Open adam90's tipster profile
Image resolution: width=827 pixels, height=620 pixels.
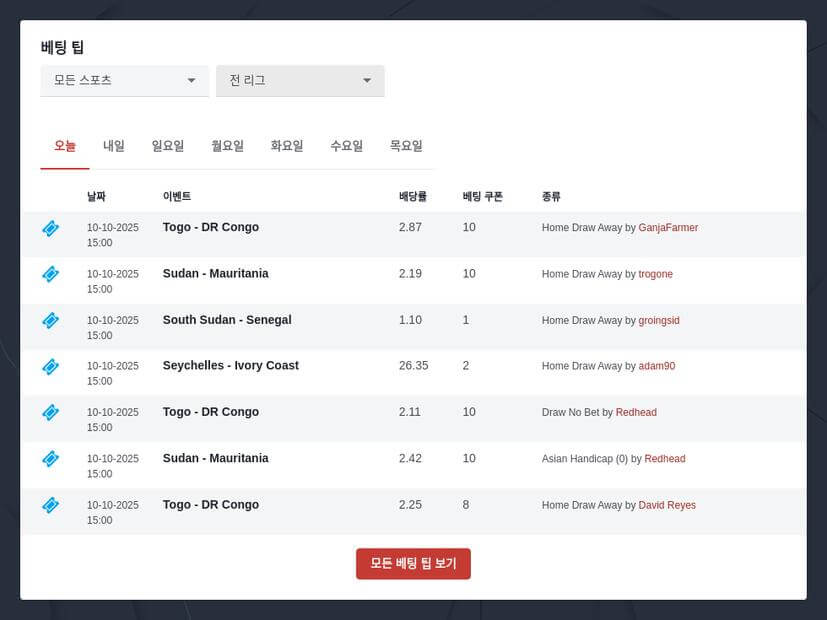pyautogui.click(x=656, y=366)
